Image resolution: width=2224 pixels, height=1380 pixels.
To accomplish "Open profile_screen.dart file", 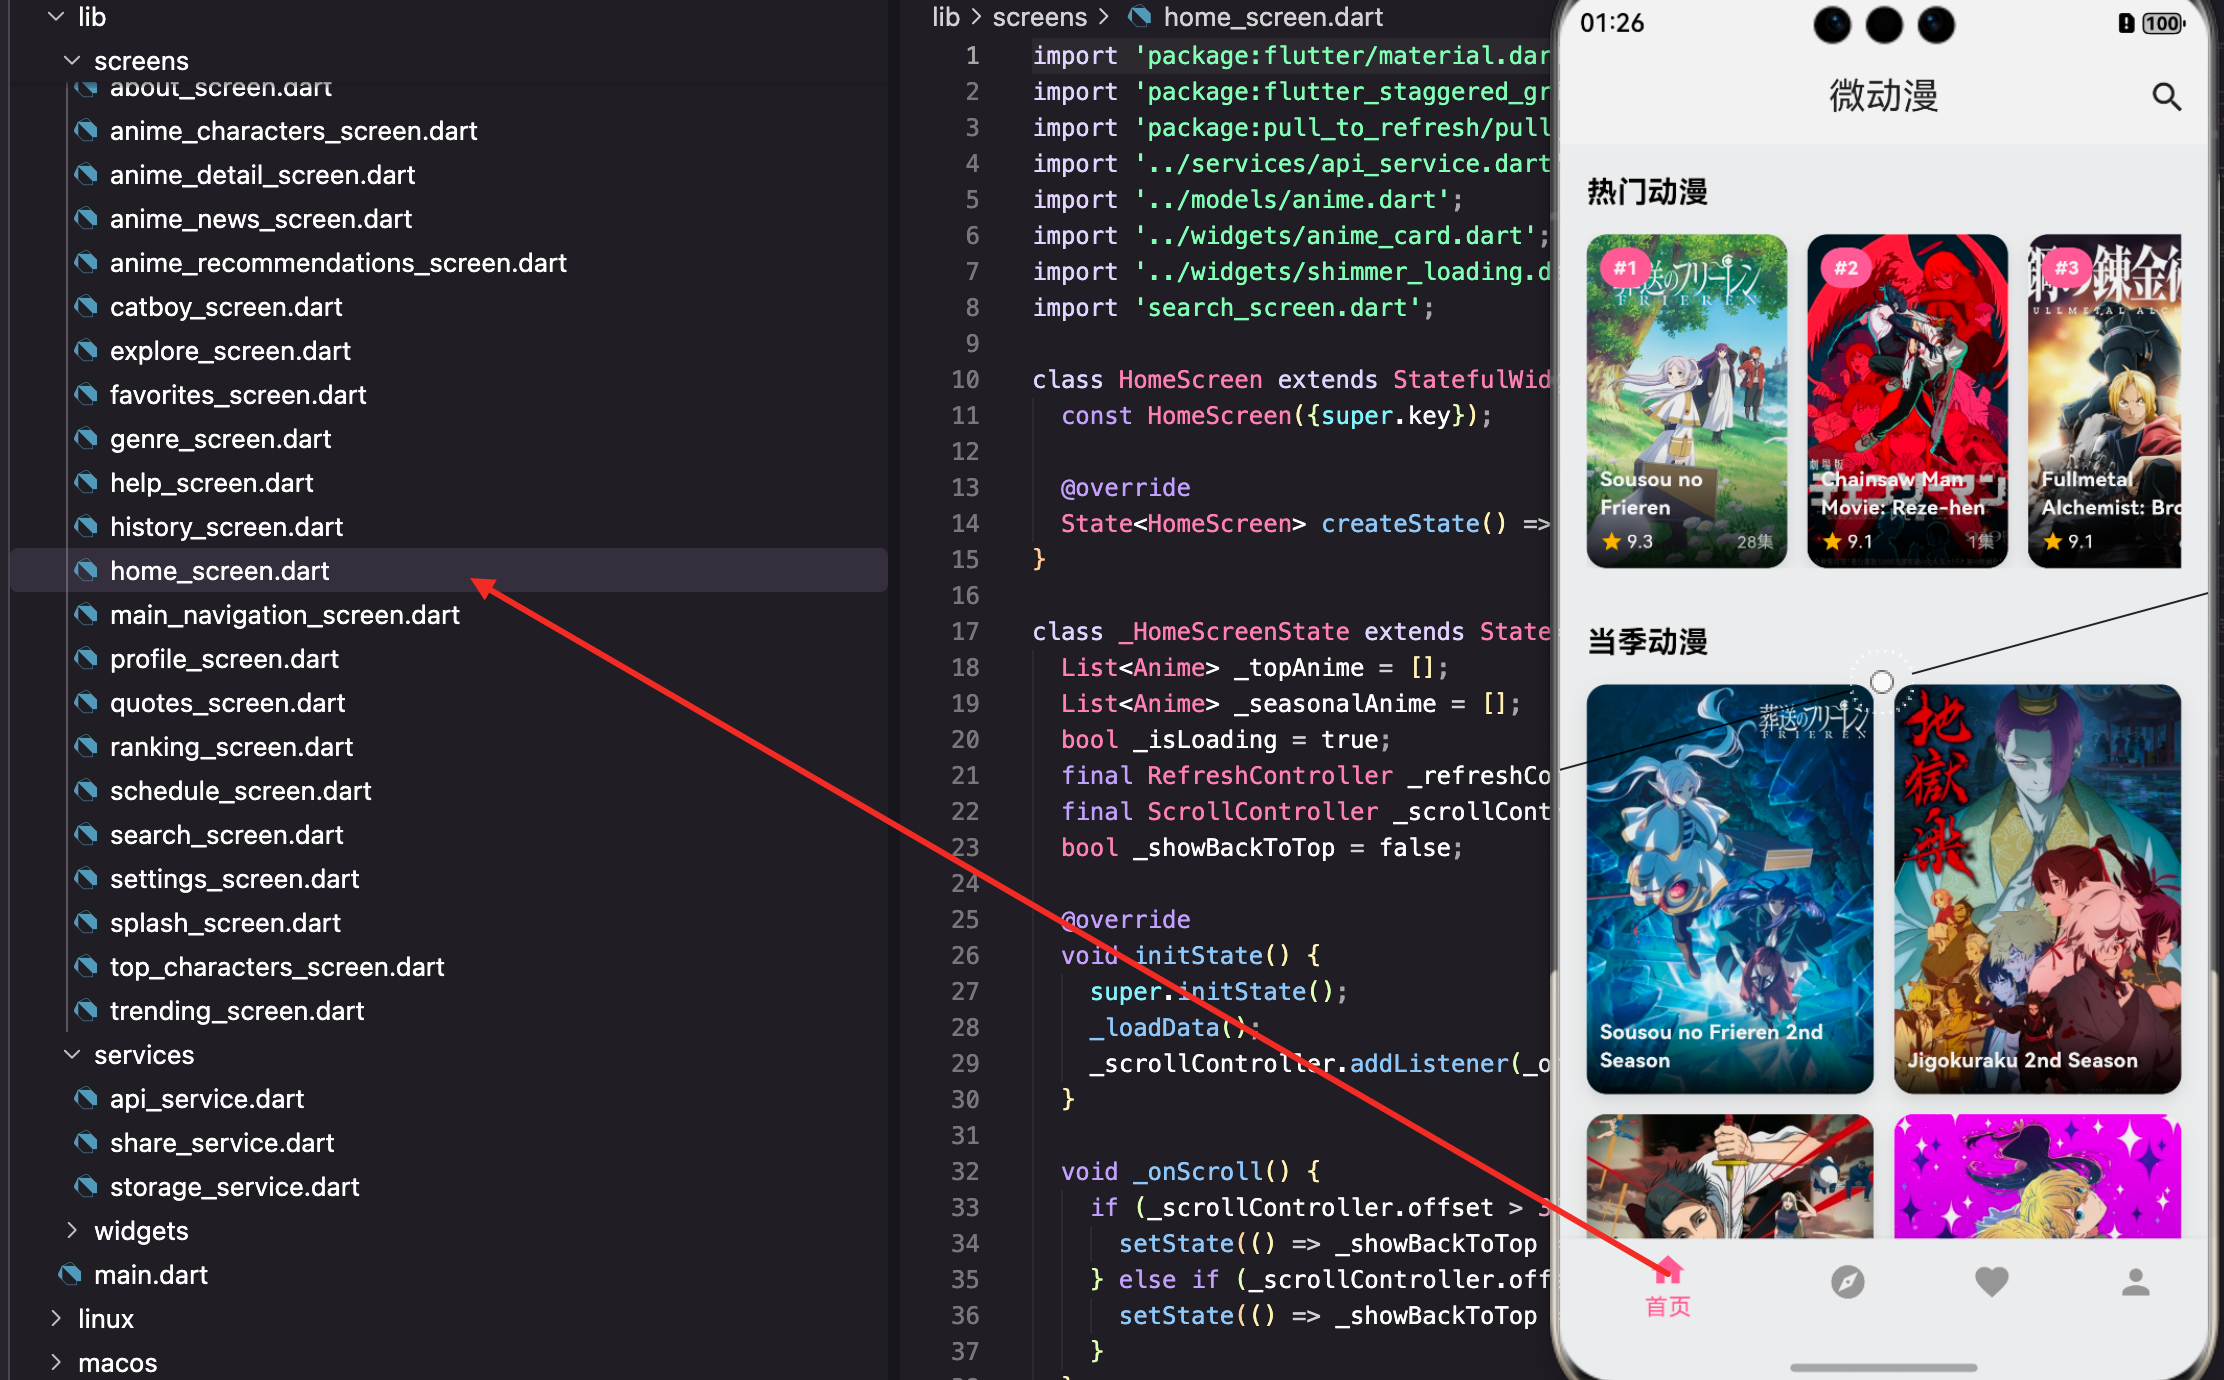I will [x=224, y=659].
